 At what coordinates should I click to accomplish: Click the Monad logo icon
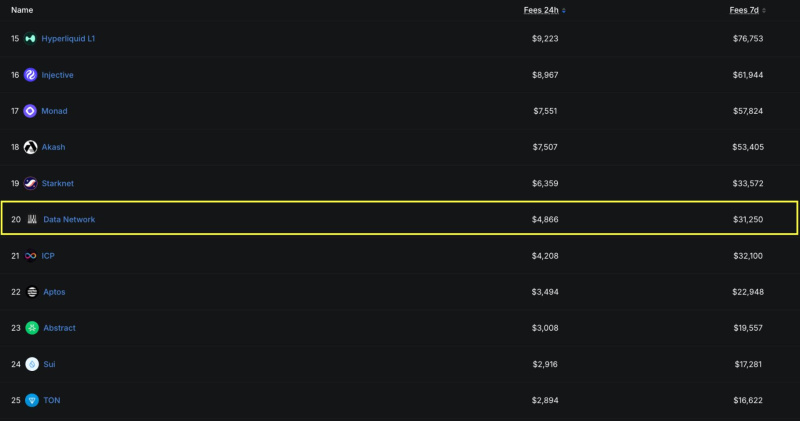(30, 111)
